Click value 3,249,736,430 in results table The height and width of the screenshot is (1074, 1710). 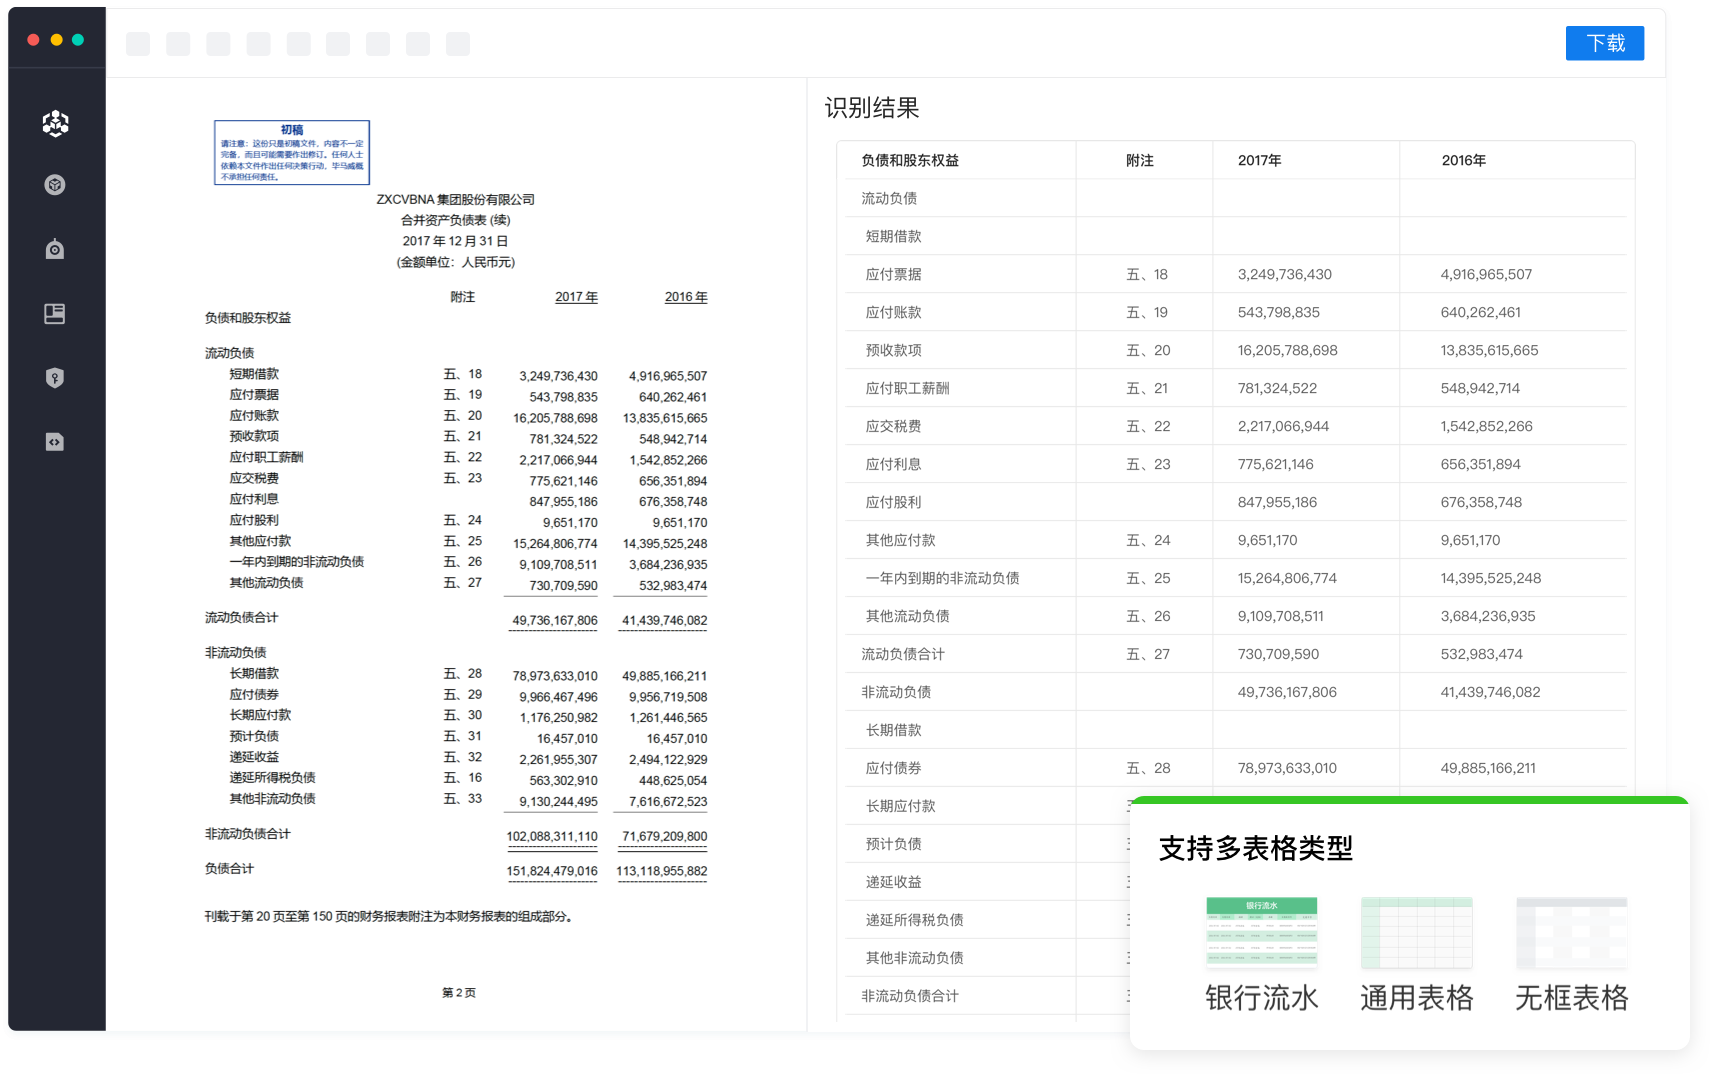1284,274
